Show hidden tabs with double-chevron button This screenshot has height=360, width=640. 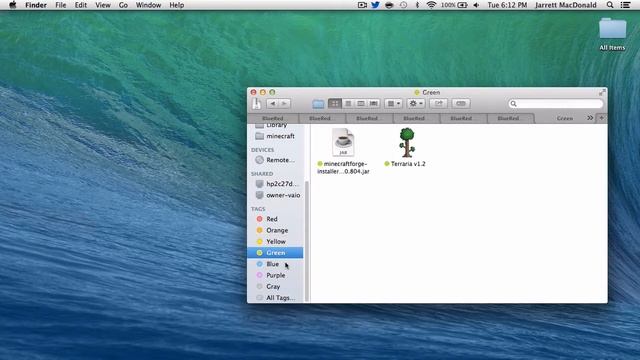pyautogui.click(x=590, y=118)
